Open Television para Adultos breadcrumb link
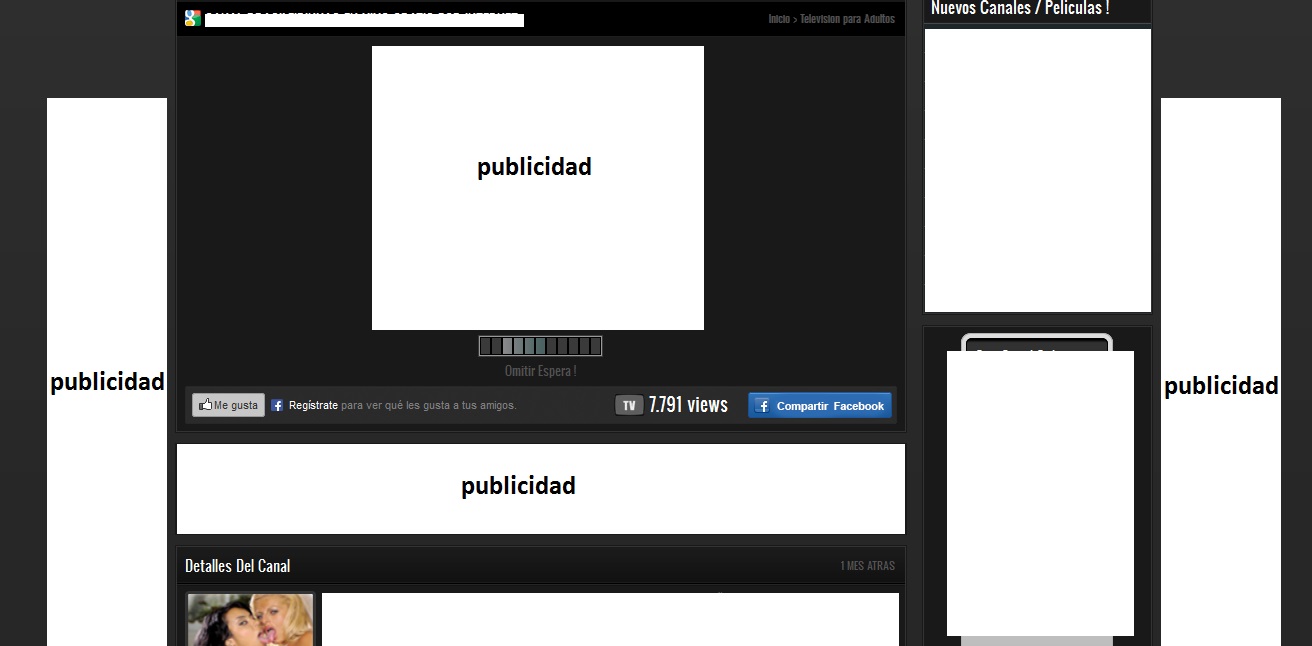Screen dimensions: 1312x646 [x=847, y=19]
